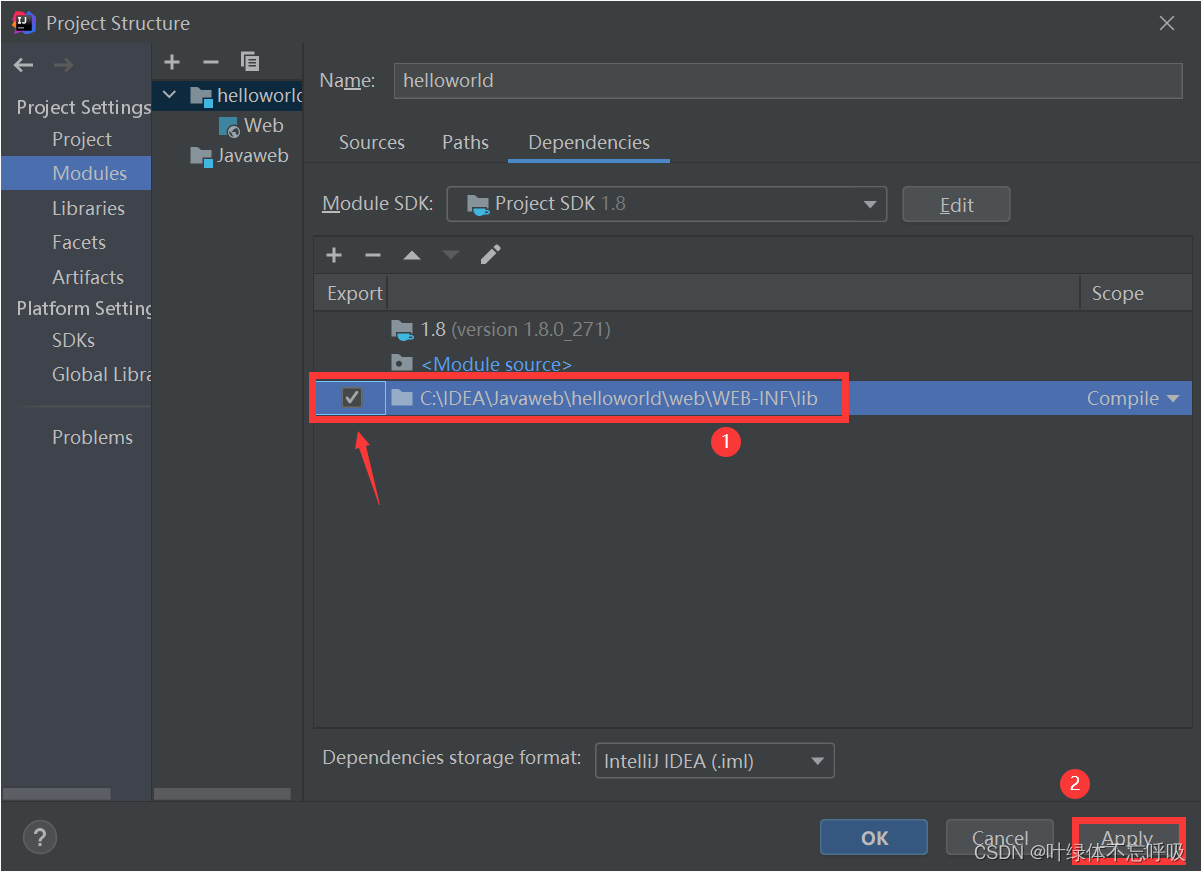Screen dimensions: 1202x872
Task: Click the Javaweb module folder icon
Action: click(x=201, y=156)
